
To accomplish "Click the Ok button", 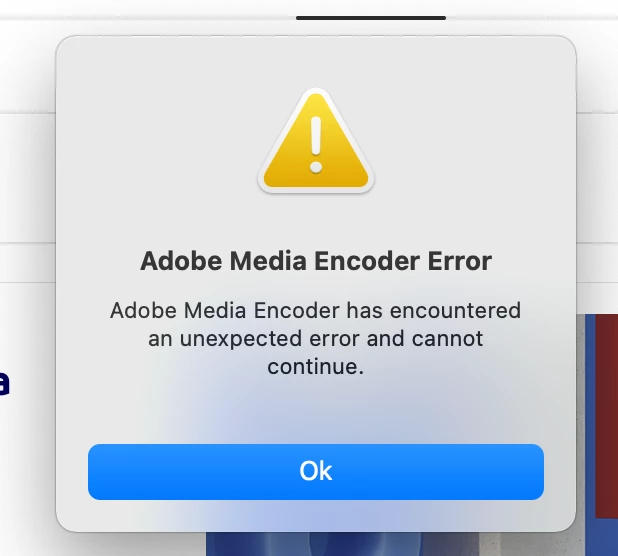I will click(x=316, y=472).
